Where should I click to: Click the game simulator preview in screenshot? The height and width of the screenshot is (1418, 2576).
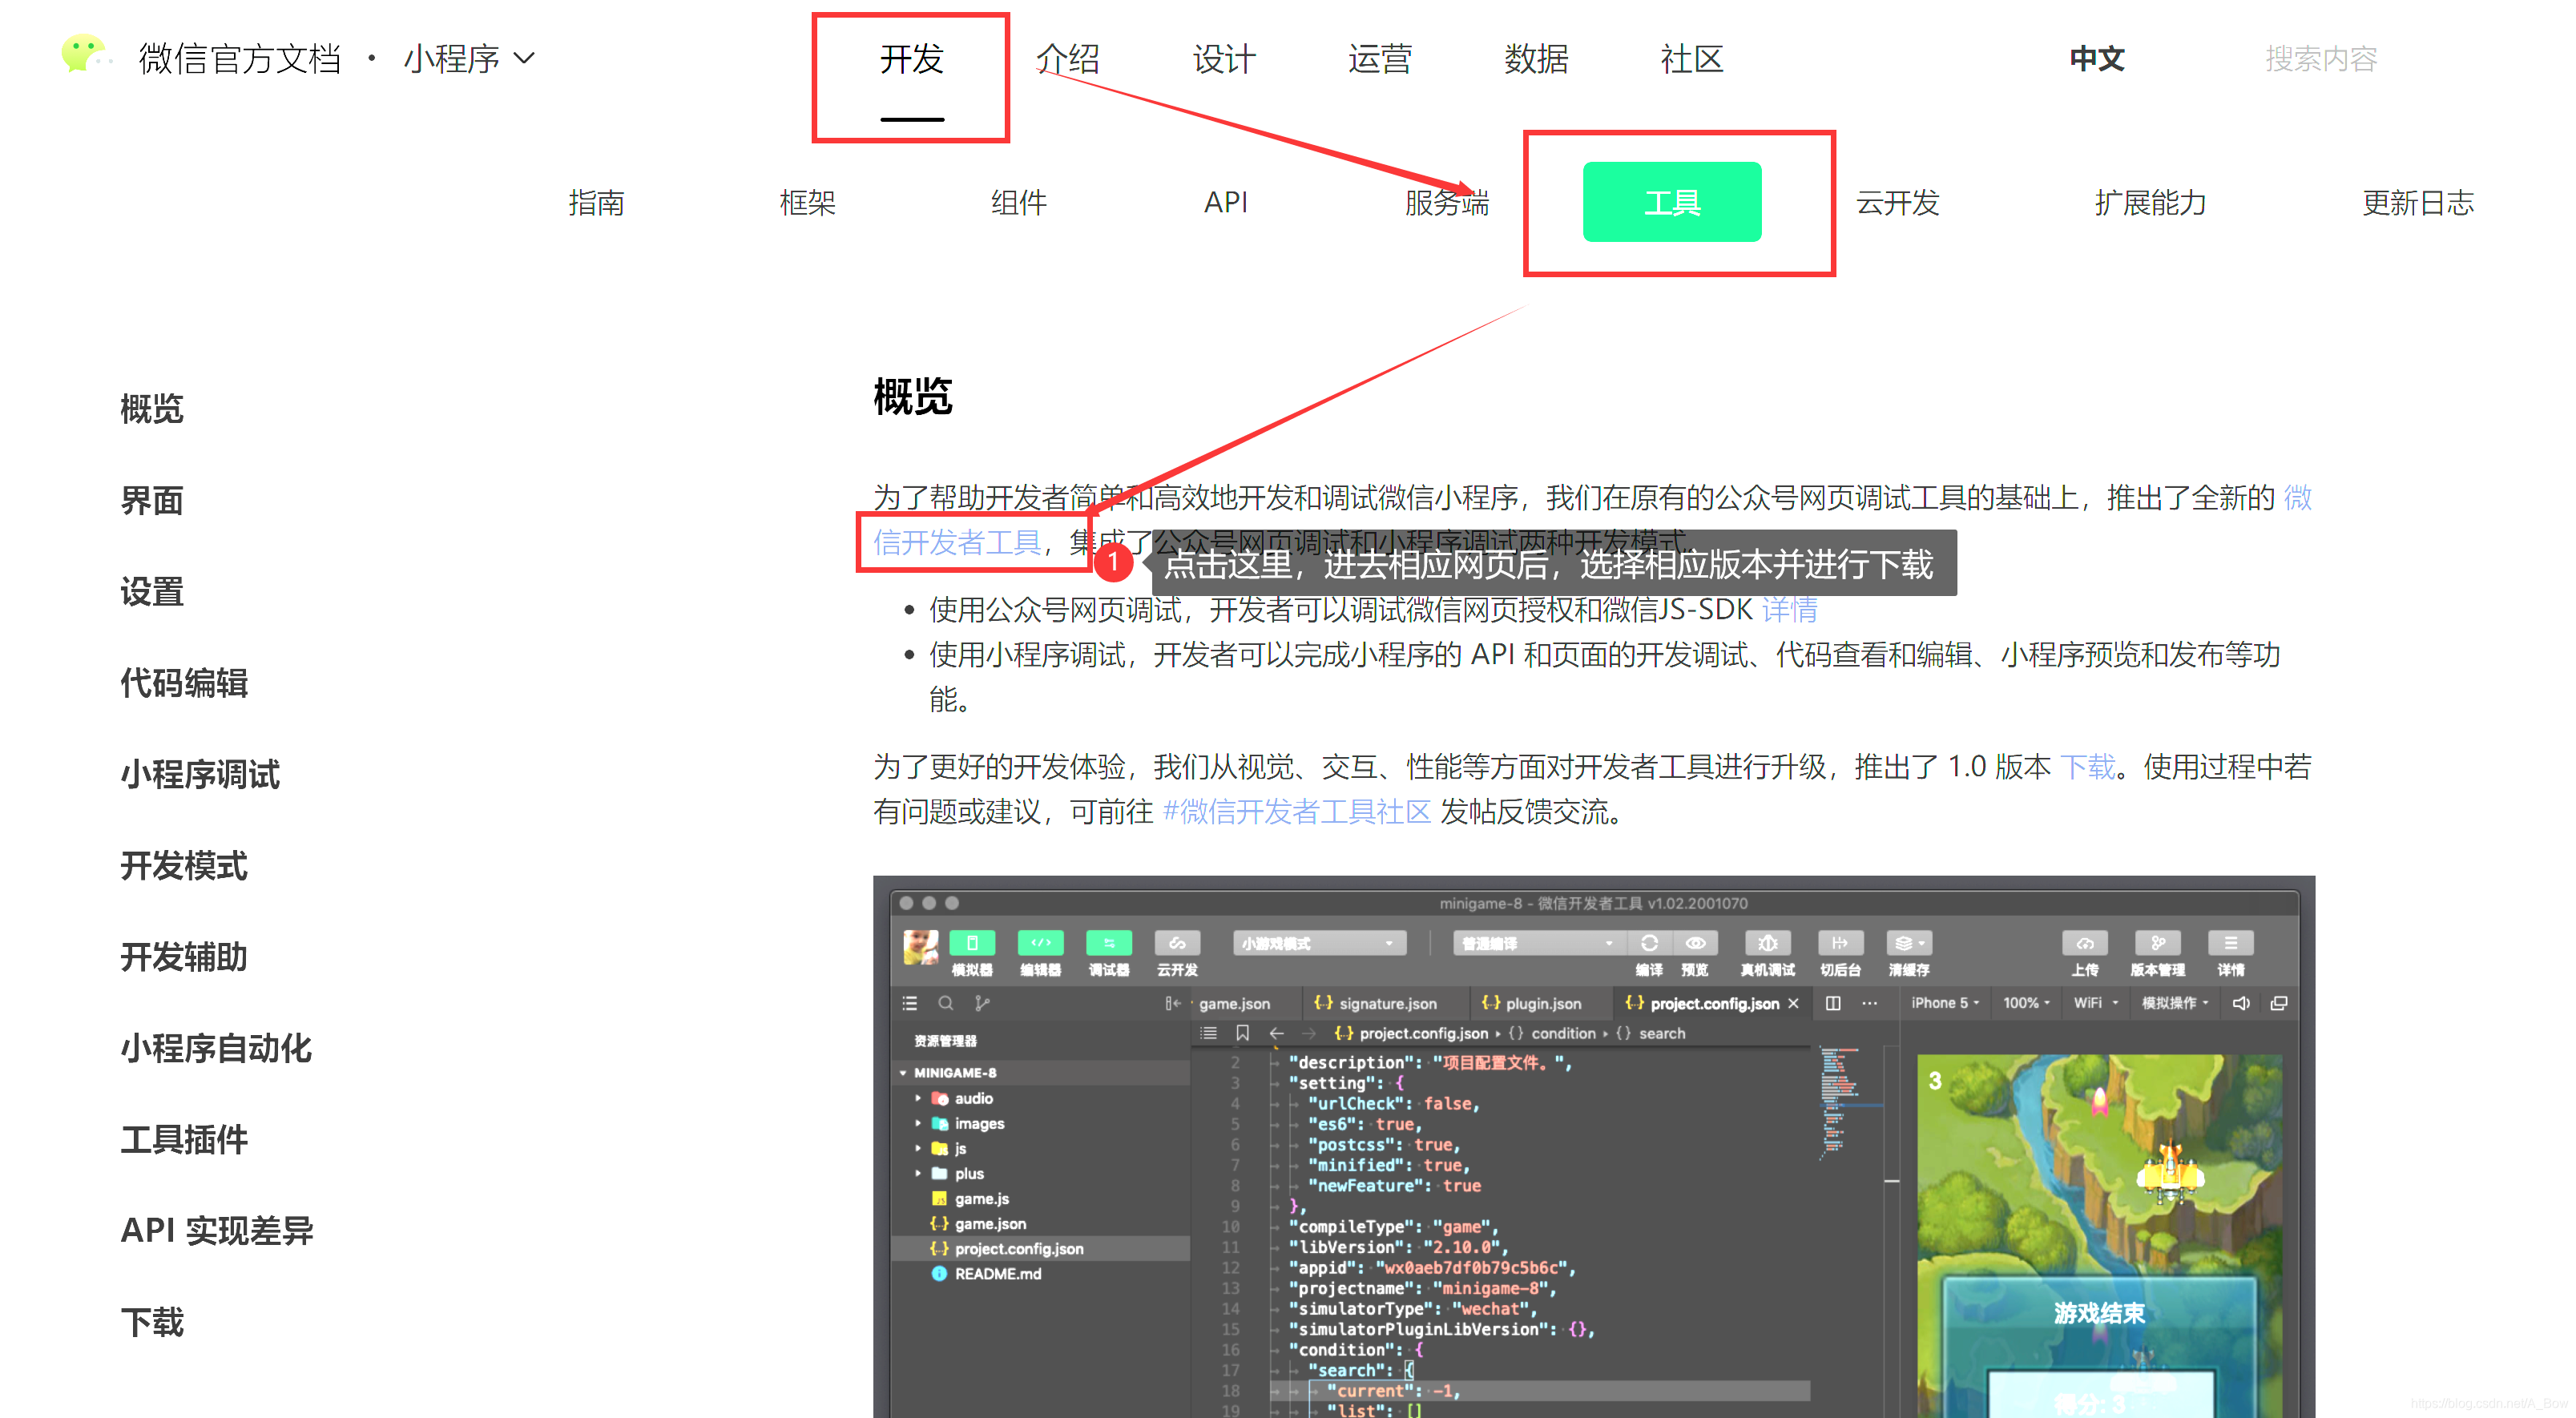click(x=2098, y=1235)
